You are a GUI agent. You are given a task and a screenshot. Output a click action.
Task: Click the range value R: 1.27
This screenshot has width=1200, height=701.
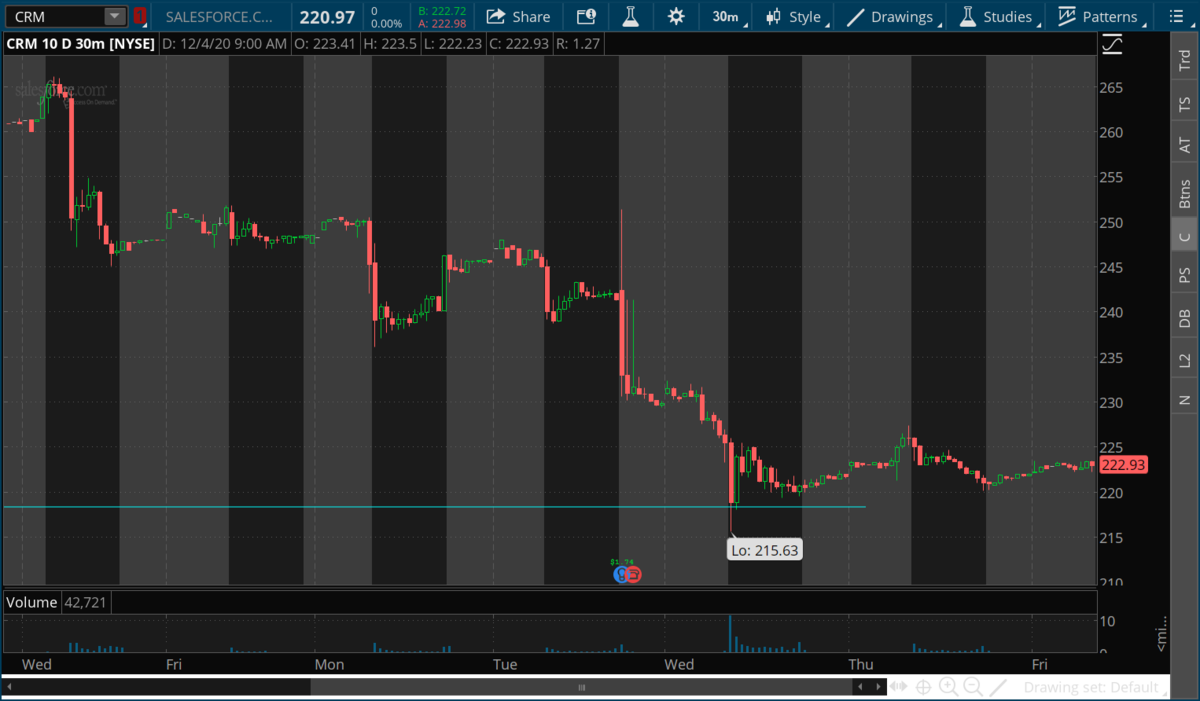[578, 44]
